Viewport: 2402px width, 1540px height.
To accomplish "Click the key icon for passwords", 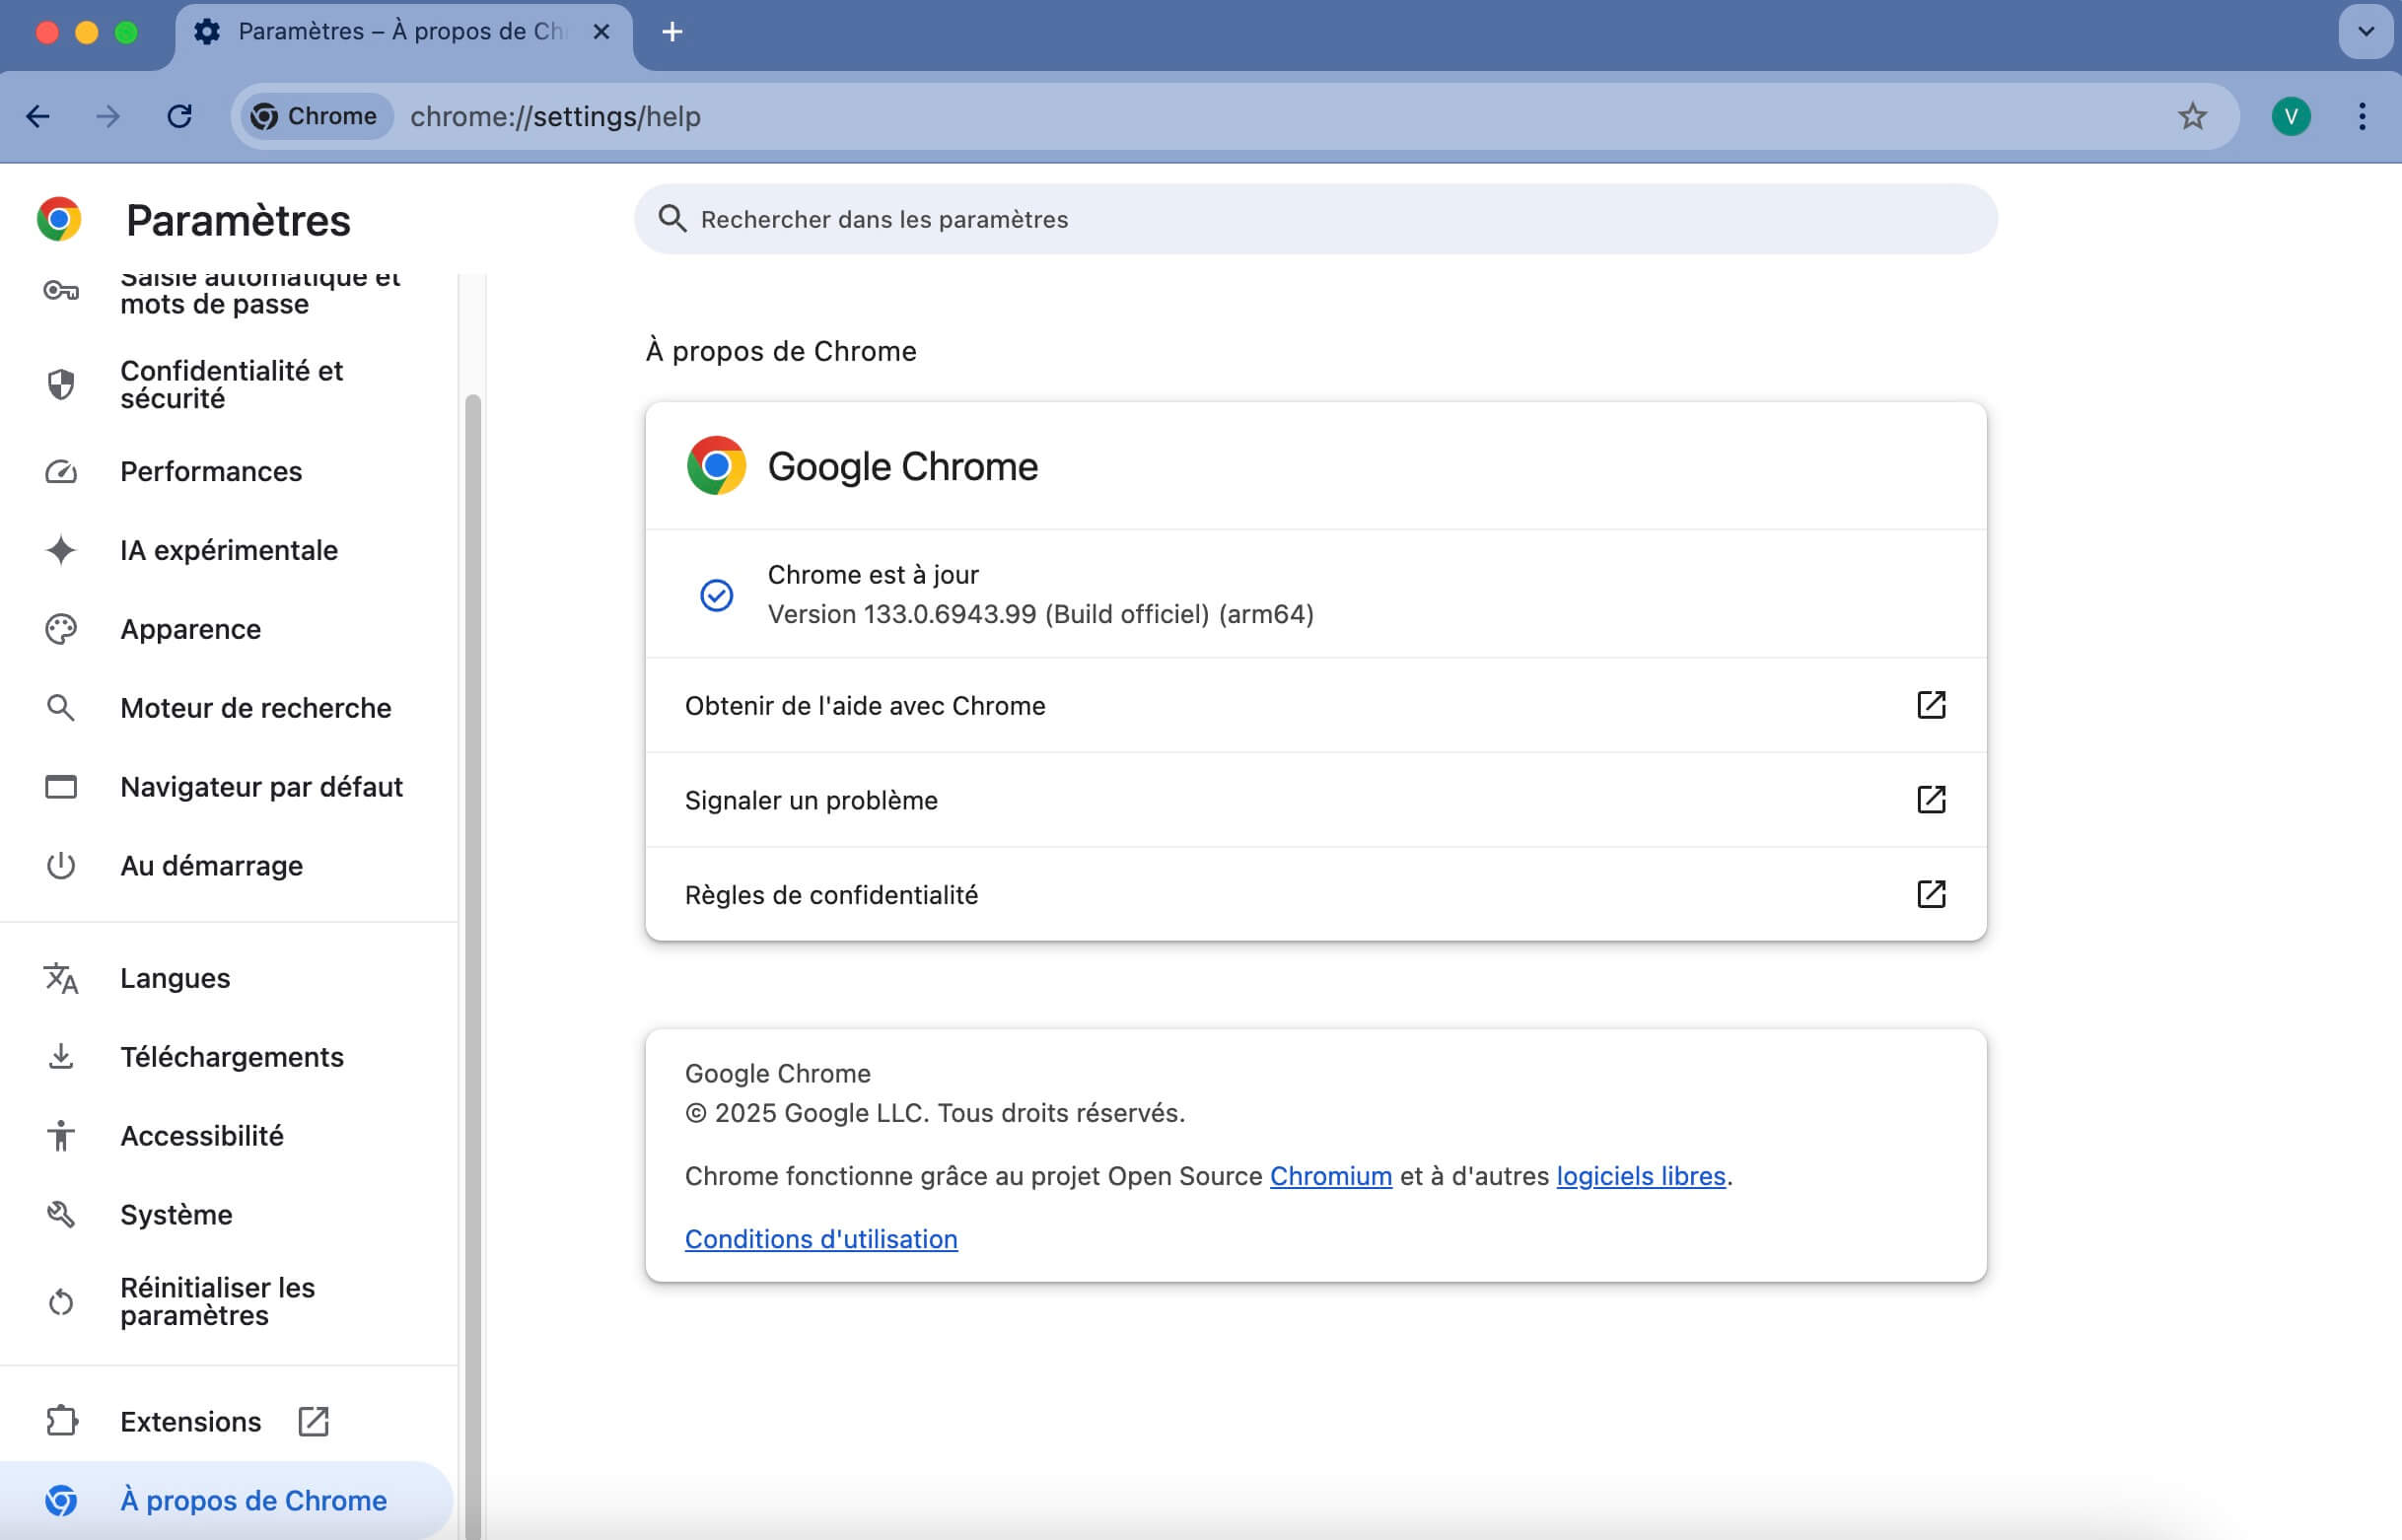I will pyautogui.click(x=61, y=291).
